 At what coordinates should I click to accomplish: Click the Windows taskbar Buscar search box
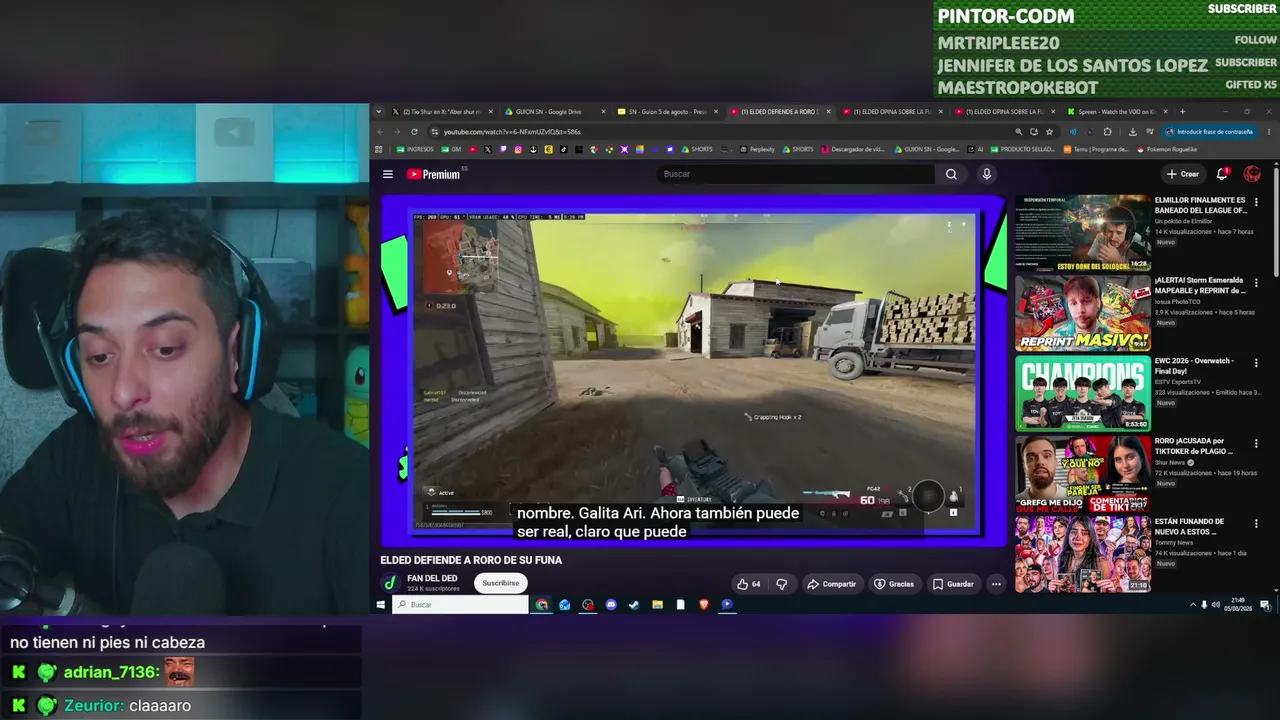click(x=461, y=605)
